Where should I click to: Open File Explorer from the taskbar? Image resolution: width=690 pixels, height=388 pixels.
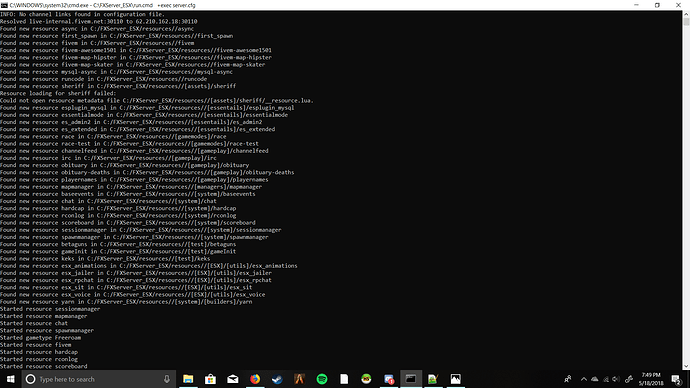click(x=188, y=379)
